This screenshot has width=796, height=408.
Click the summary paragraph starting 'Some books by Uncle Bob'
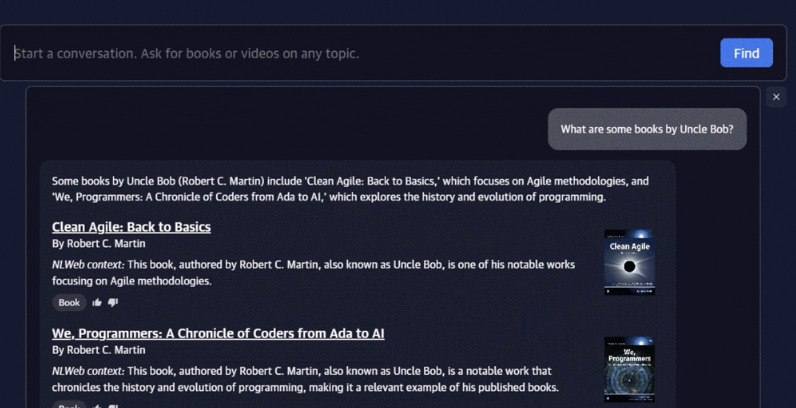pyautogui.click(x=350, y=189)
